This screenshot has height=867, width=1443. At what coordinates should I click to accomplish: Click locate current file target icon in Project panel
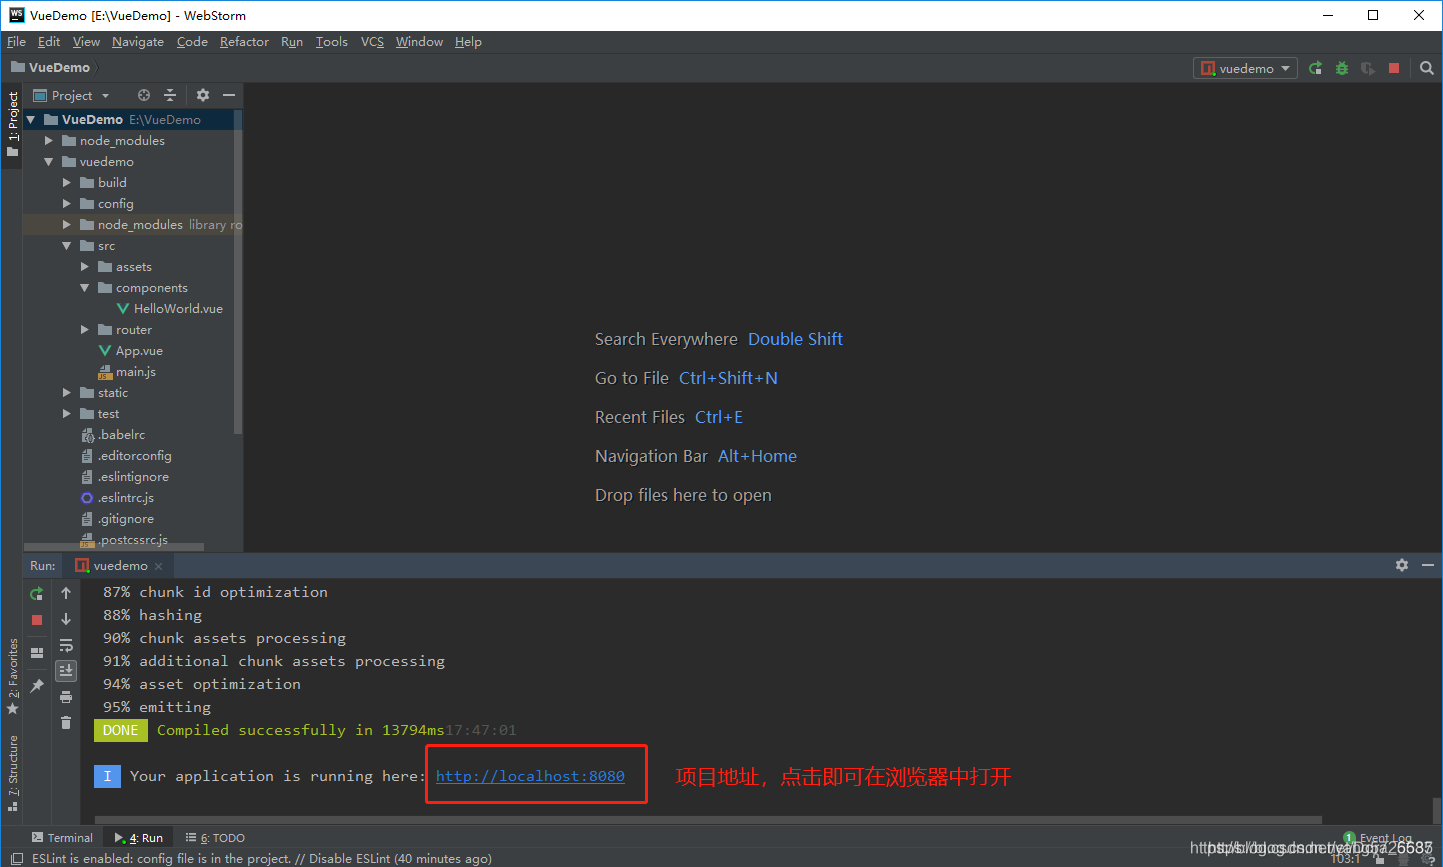click(x=144, y=95)
